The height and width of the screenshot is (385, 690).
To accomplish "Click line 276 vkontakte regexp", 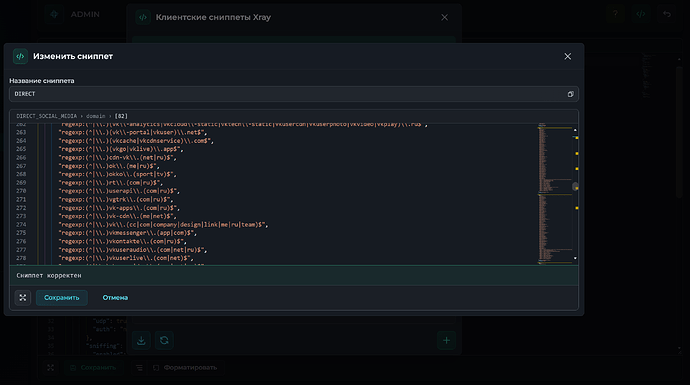I will click(x=123, y=241).
